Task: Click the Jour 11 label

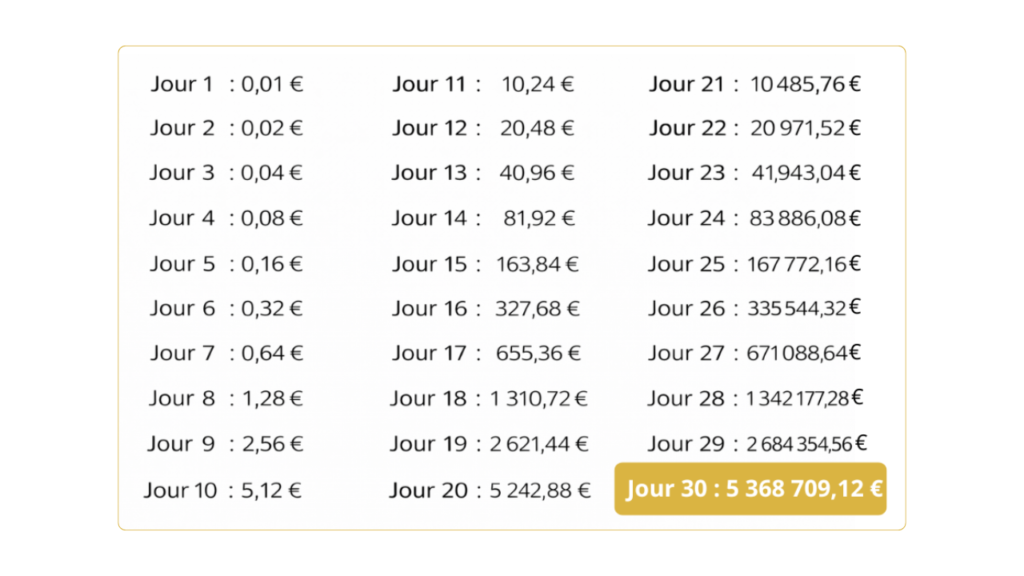Action: point(429,84)
